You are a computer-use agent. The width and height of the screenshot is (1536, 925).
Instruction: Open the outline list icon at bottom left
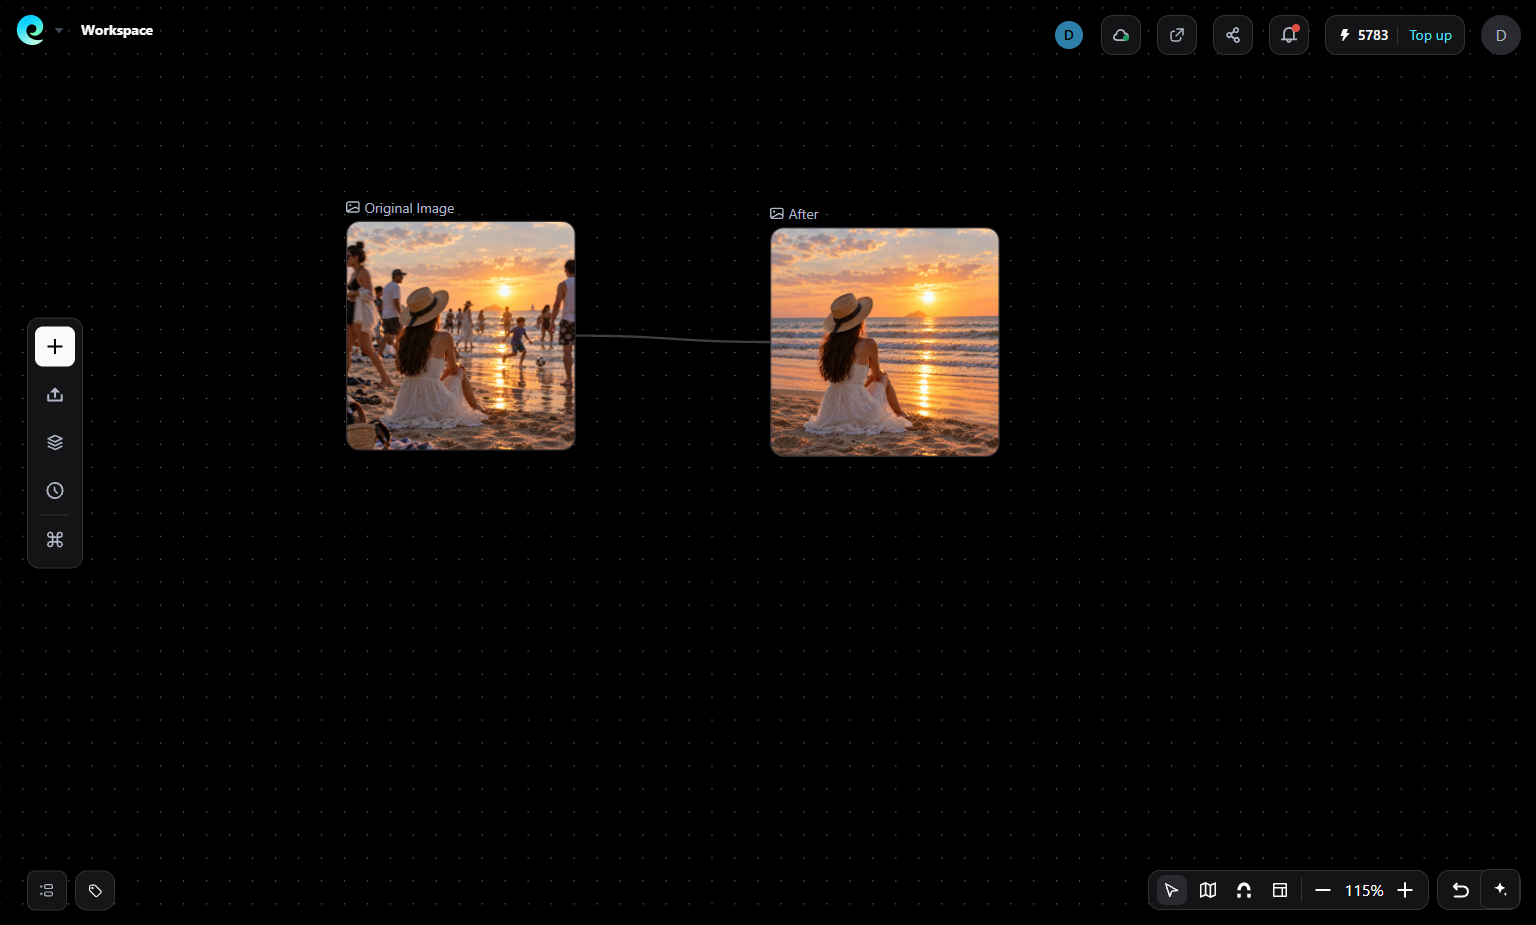47,890
